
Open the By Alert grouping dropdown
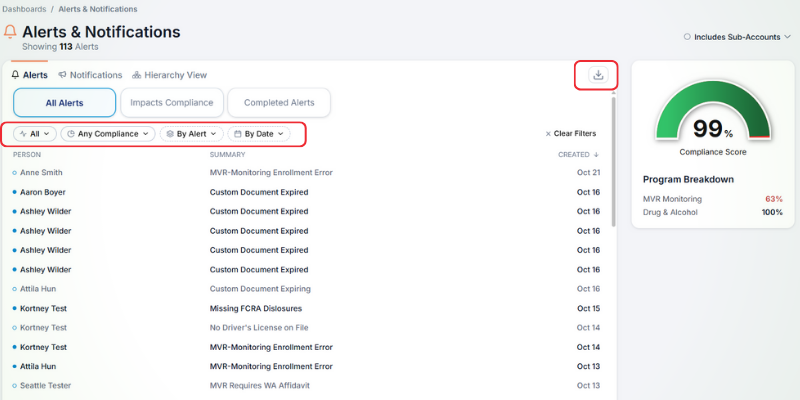(x=191, y=133)
